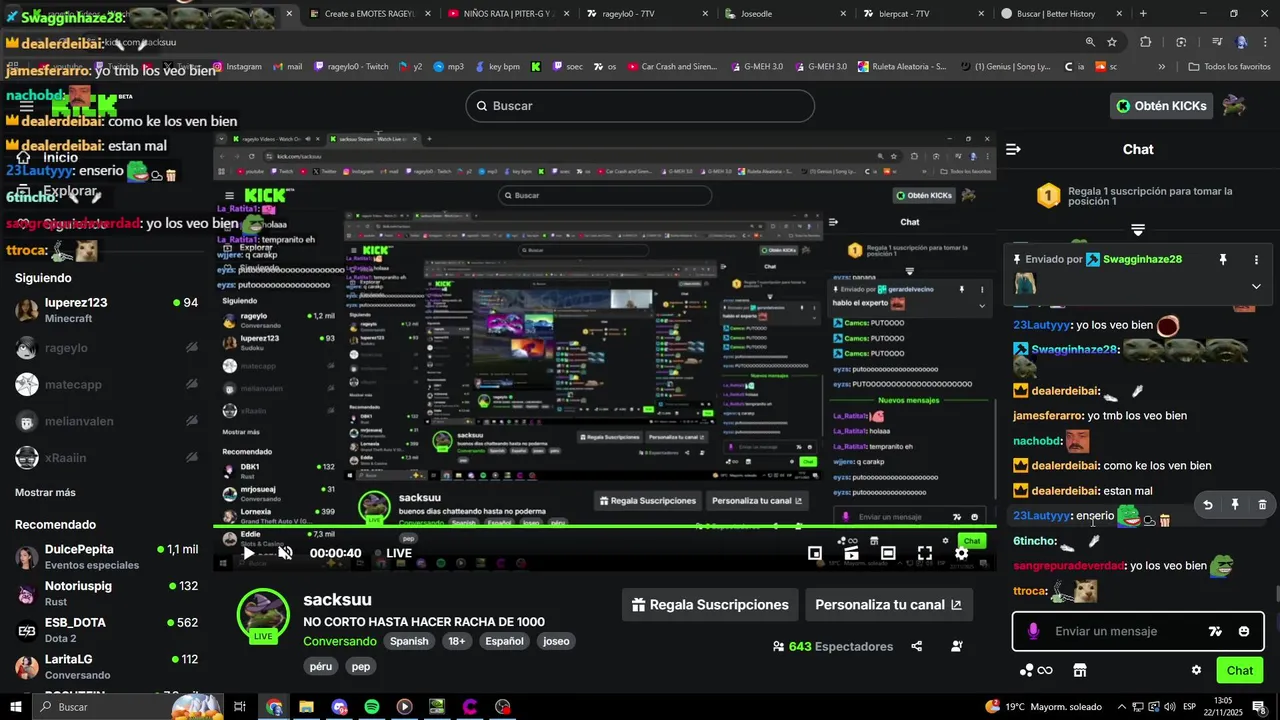Select the joseo tag
This screenshot has height=720, width=1280.
[556, 641]
